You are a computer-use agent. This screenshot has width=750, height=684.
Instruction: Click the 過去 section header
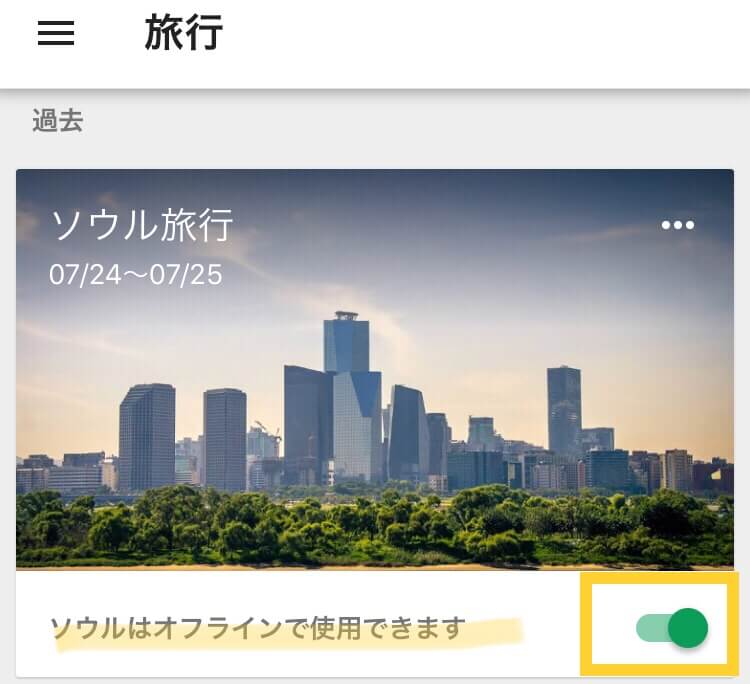click(58, 120)
